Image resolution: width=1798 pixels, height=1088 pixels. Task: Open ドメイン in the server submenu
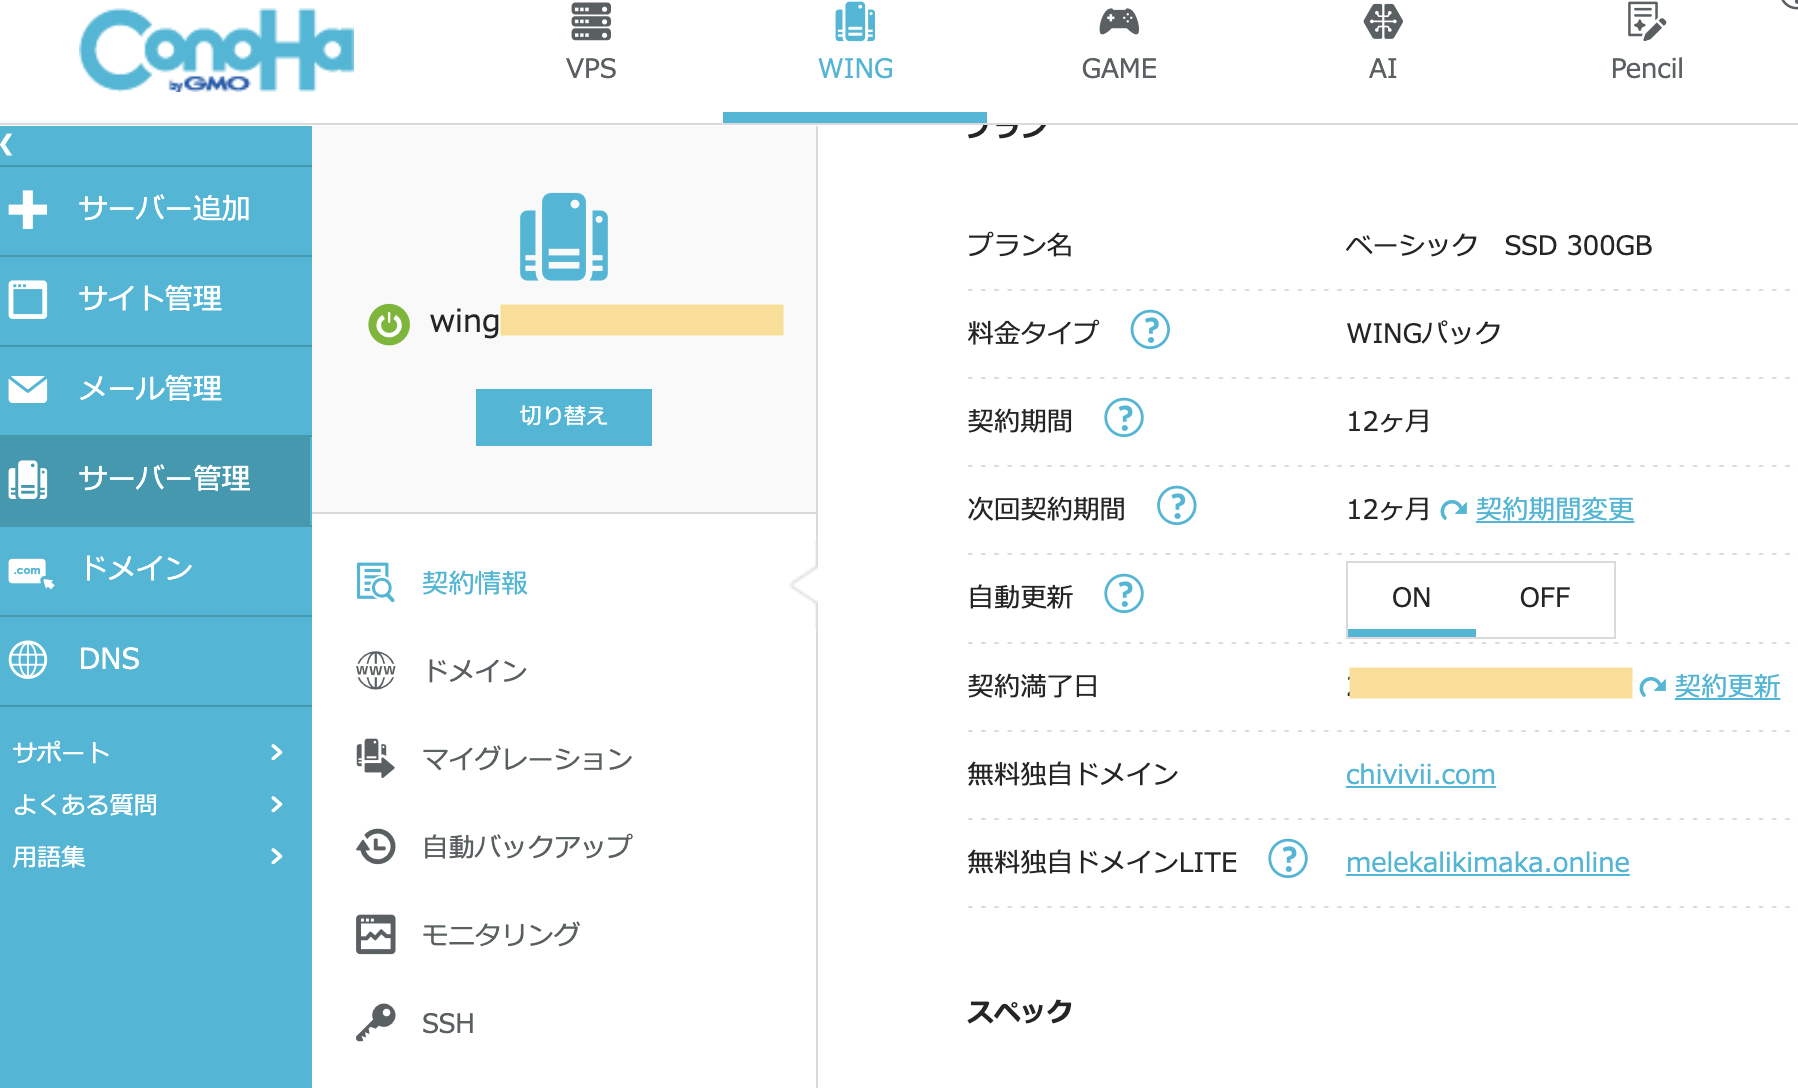(475, 671)
